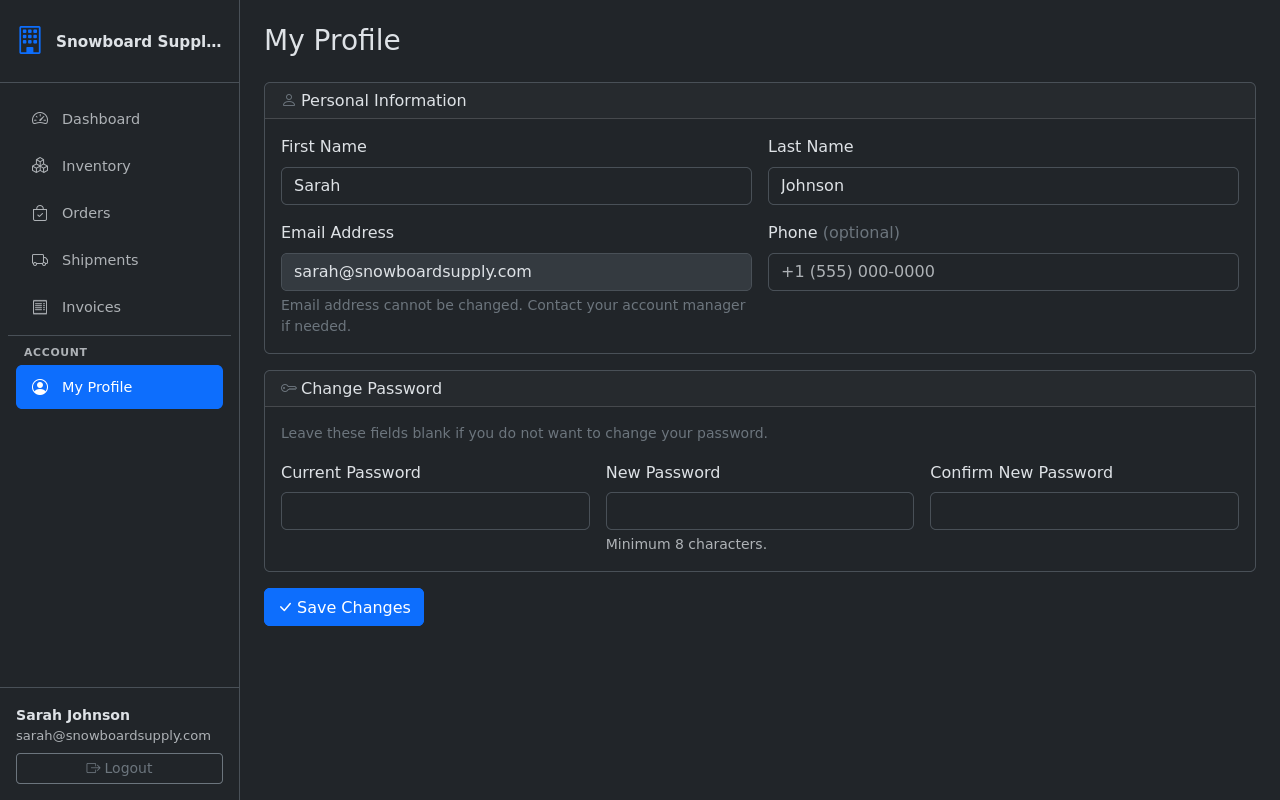Open the Dashboard page
Image resolution: width=1280 pixels, height=800 pixels.
100,118
